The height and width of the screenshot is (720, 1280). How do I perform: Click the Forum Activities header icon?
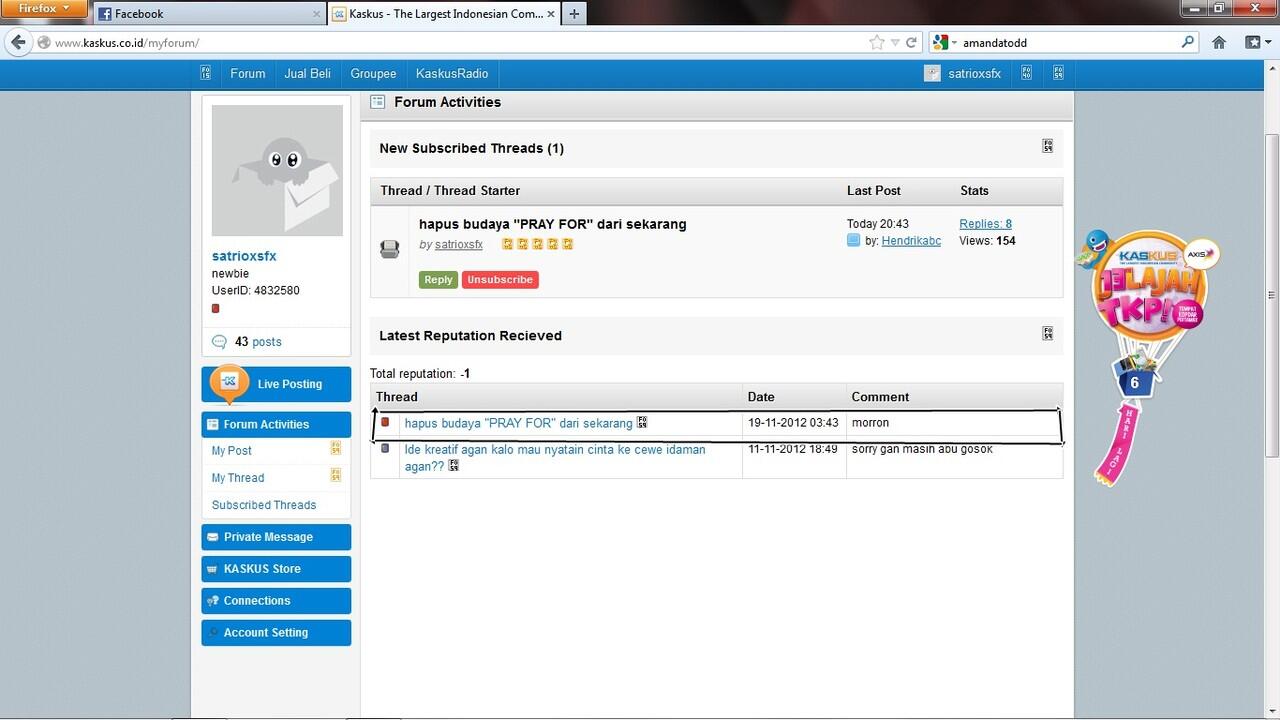click(x=377, y=102)
